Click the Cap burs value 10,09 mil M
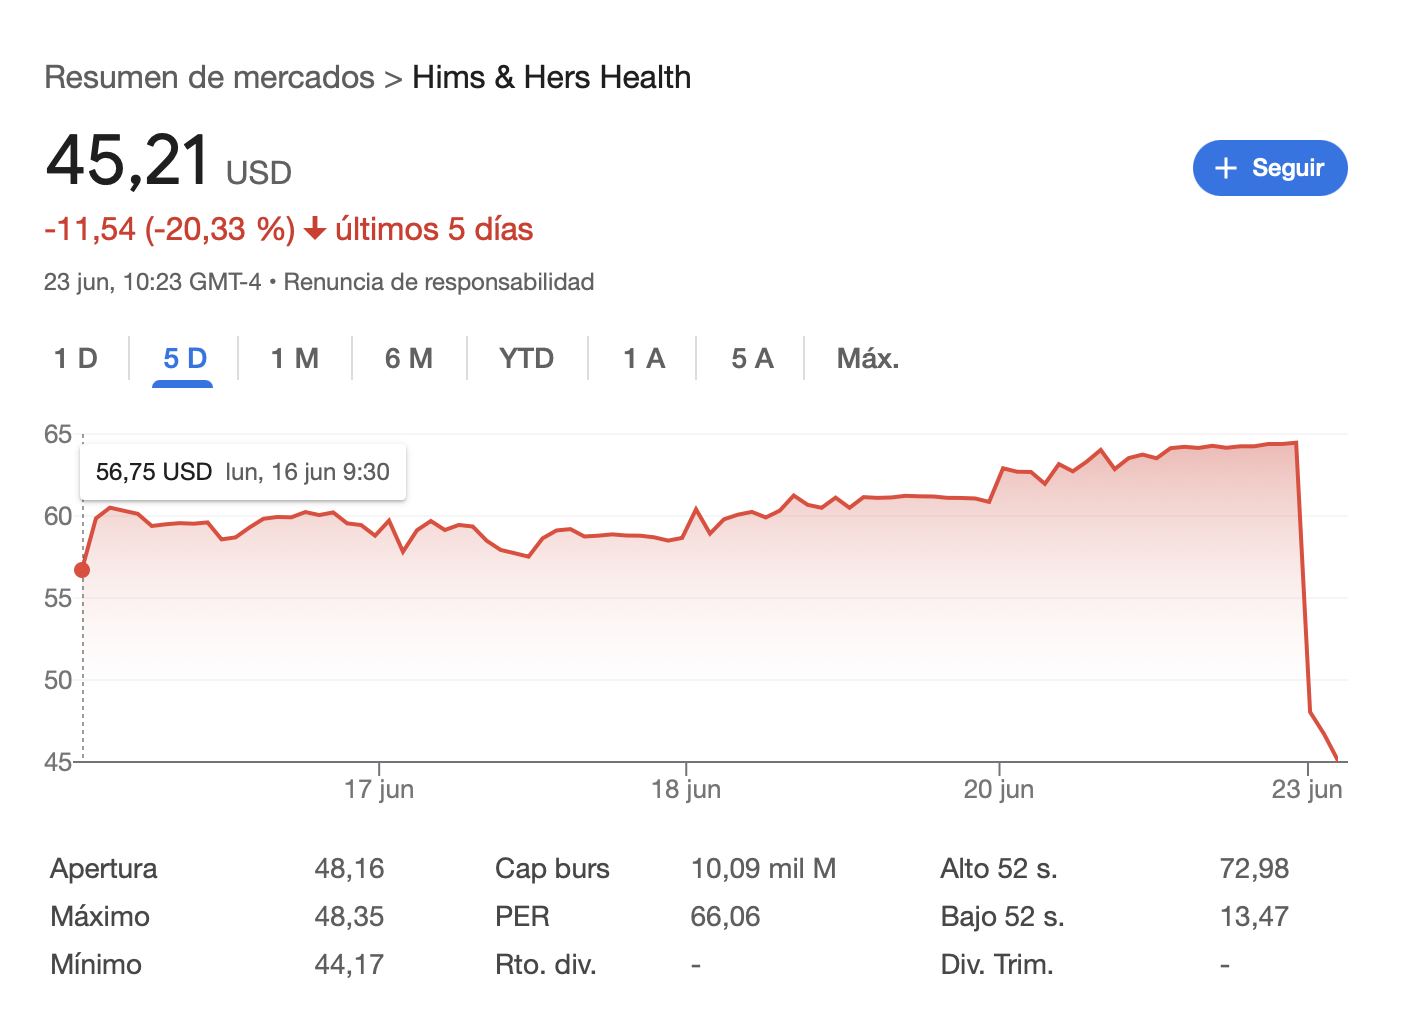Viewport: 1420px width, 1016px height. [x=763, y=868]
